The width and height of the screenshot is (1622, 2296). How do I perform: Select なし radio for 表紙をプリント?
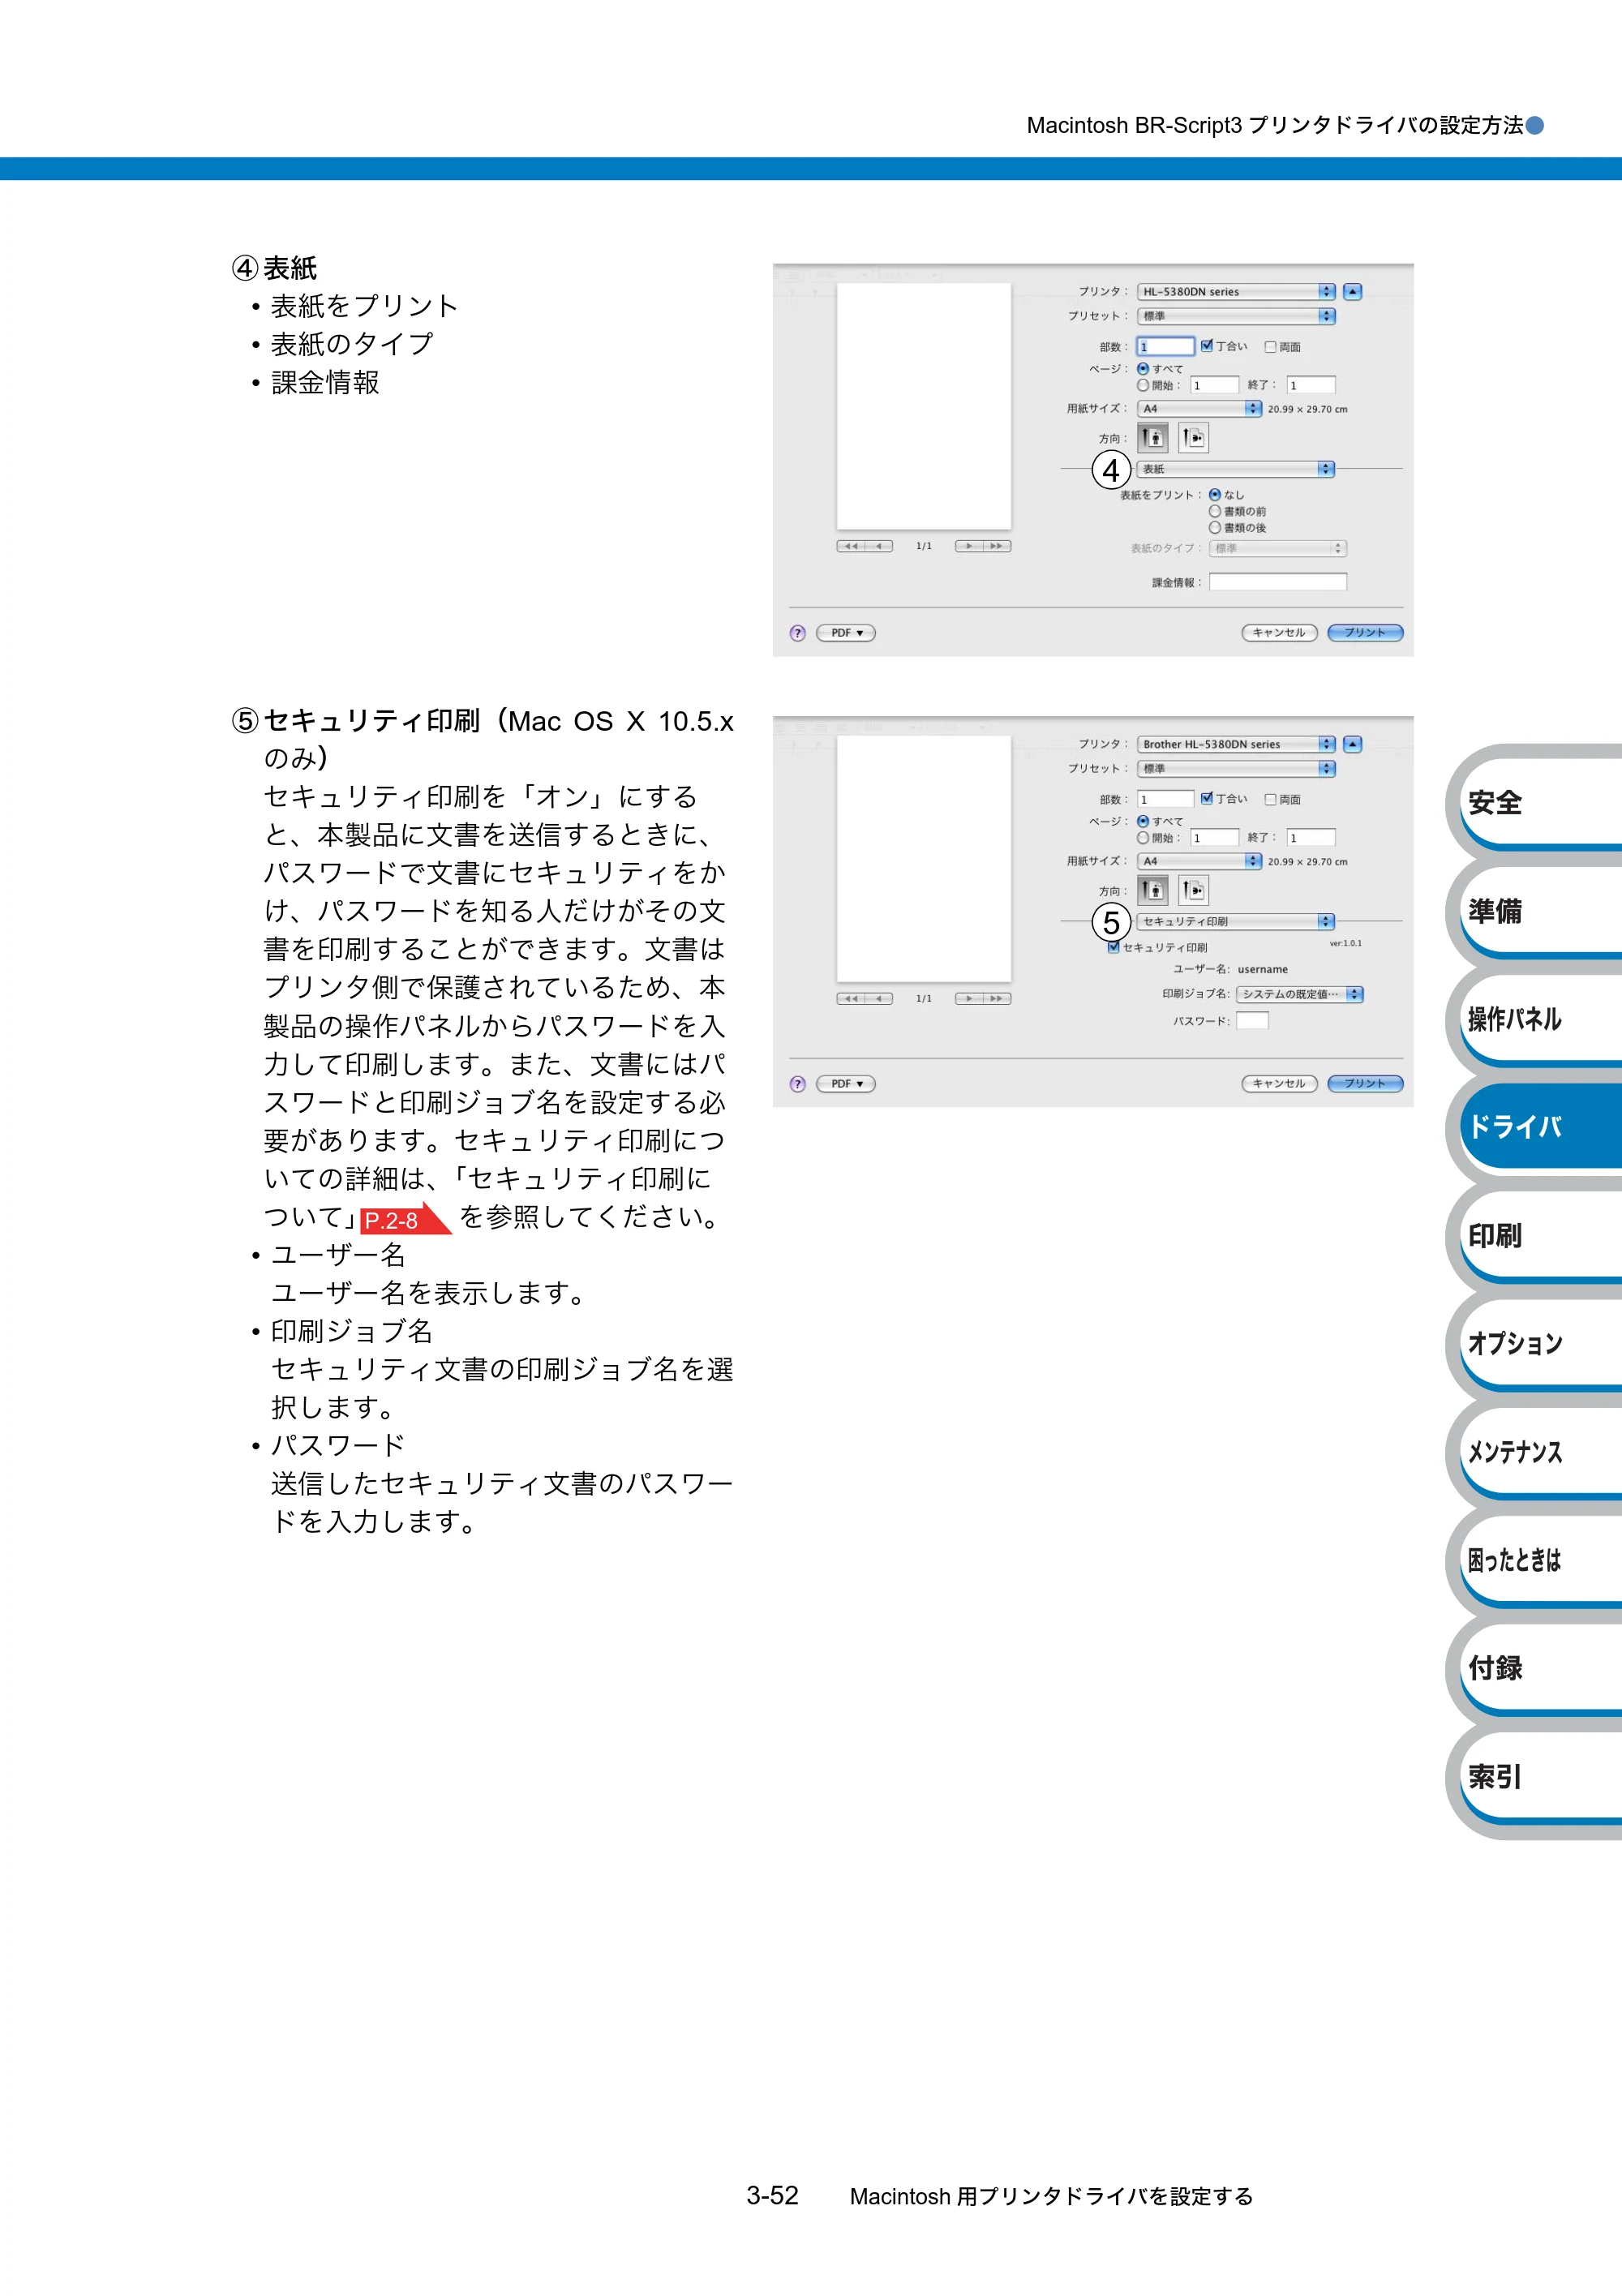(x=1215, y=495)
